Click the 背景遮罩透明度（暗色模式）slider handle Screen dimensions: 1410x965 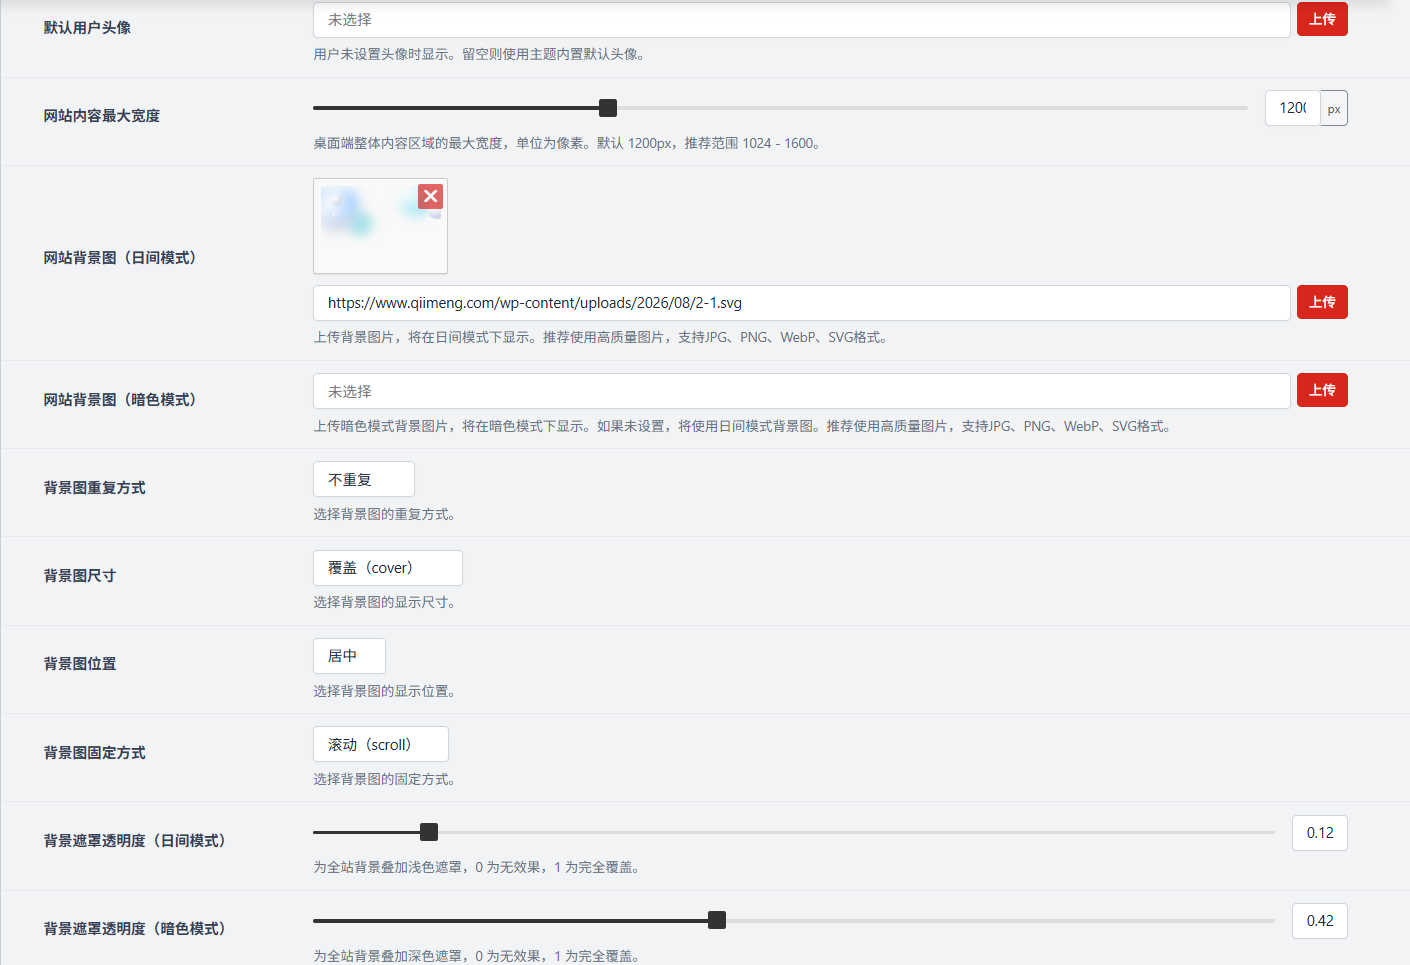pyautogui.click(x=717, y=920)
